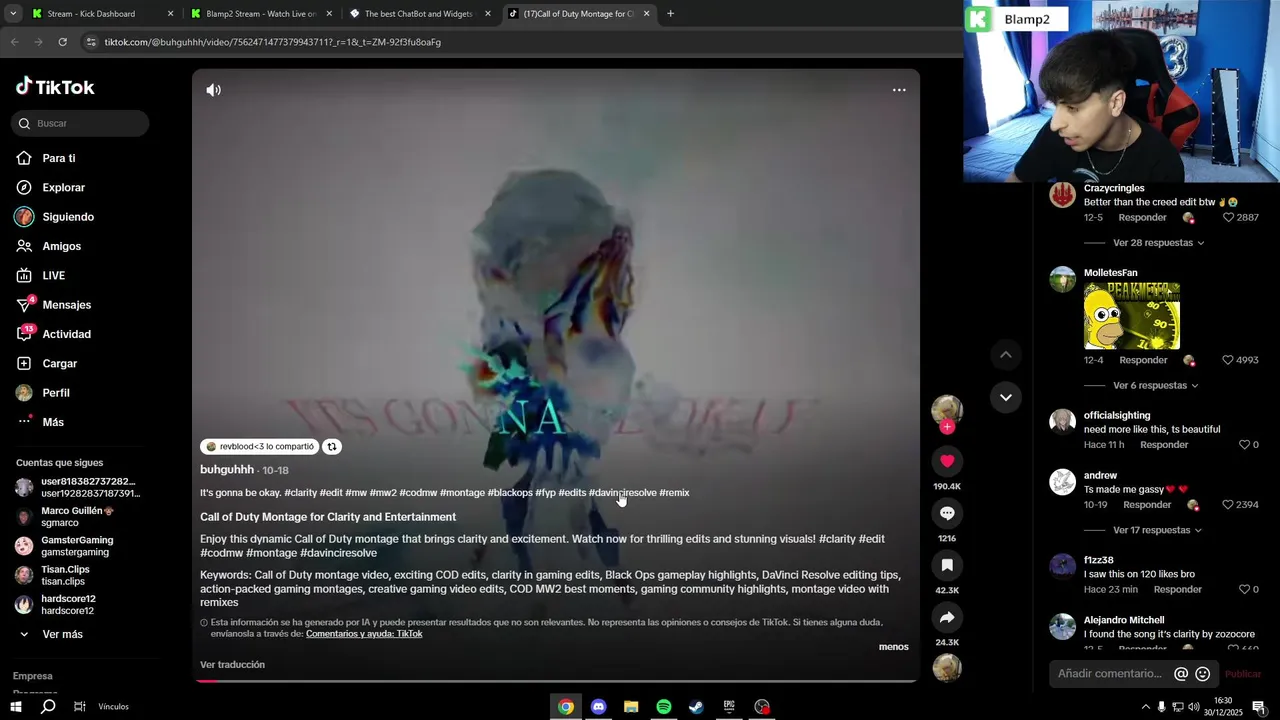The height and width of the screenshot is (720, 1280).
Task: Click video progress bar
Action: (x=556, y=681)
